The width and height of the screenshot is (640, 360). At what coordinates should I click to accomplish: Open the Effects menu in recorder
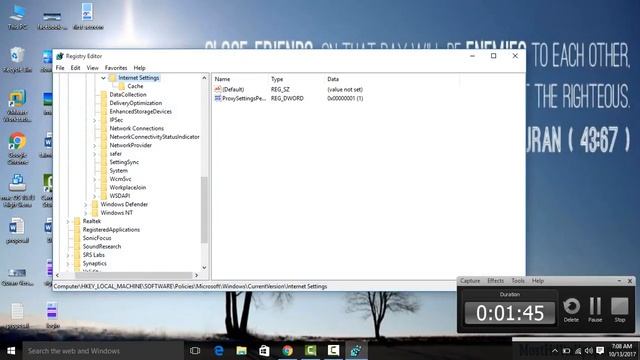(x=496, y=281)
